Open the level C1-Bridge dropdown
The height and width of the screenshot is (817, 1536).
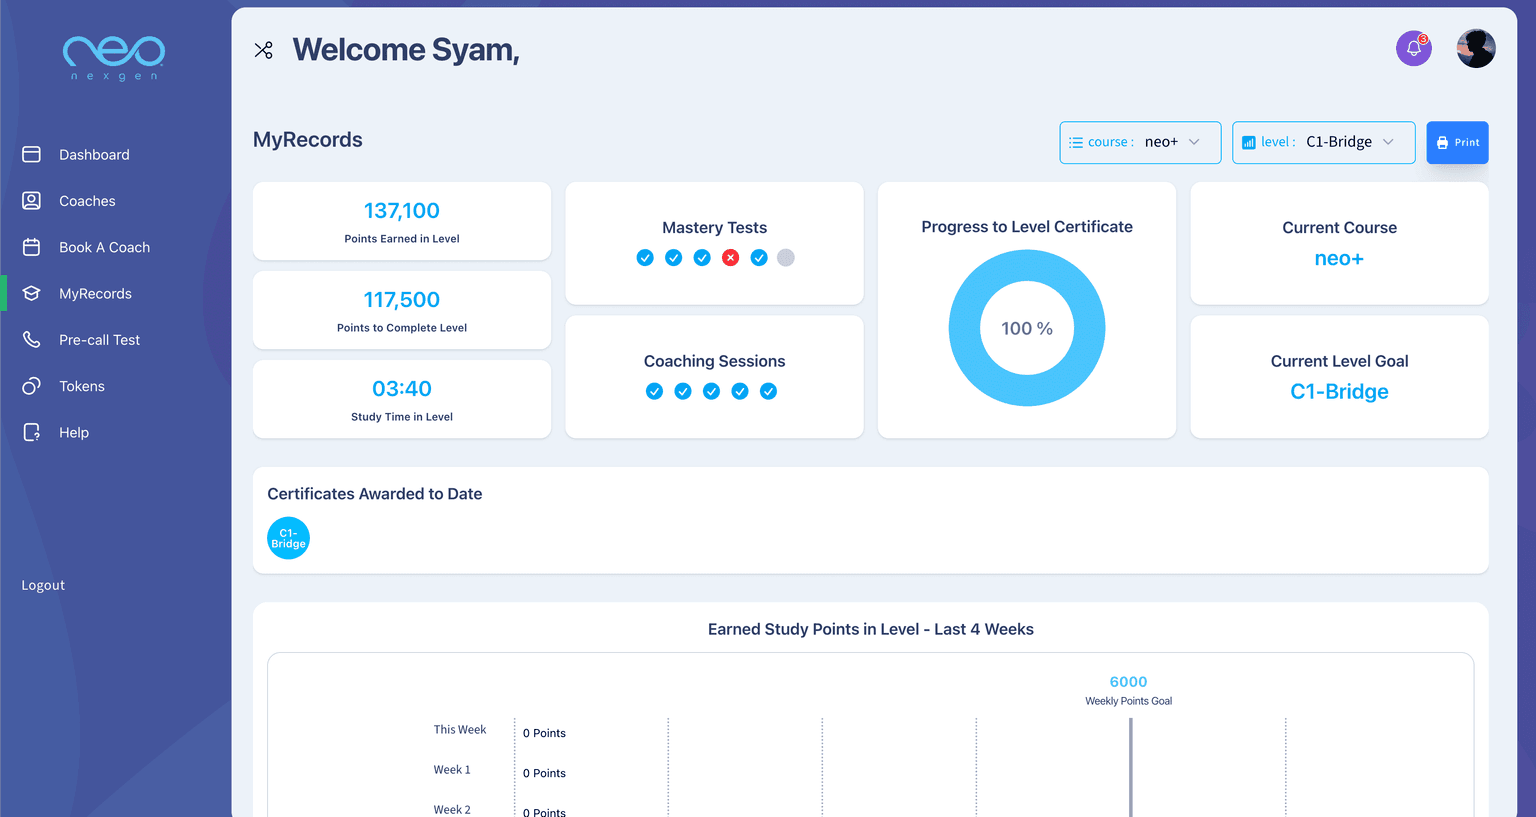[1323, 142]
